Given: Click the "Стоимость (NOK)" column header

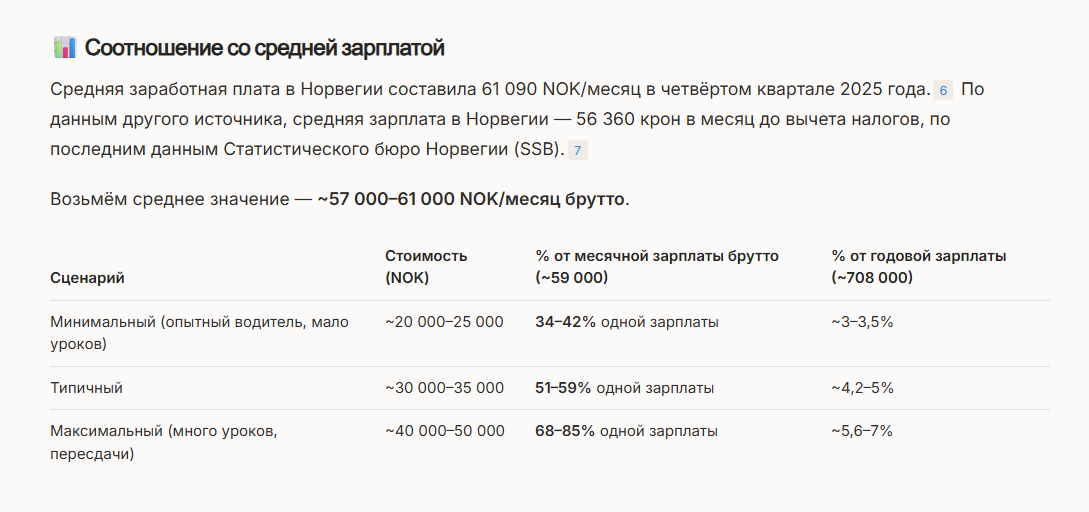Looking at the screenshot, I should pos(426,267).
